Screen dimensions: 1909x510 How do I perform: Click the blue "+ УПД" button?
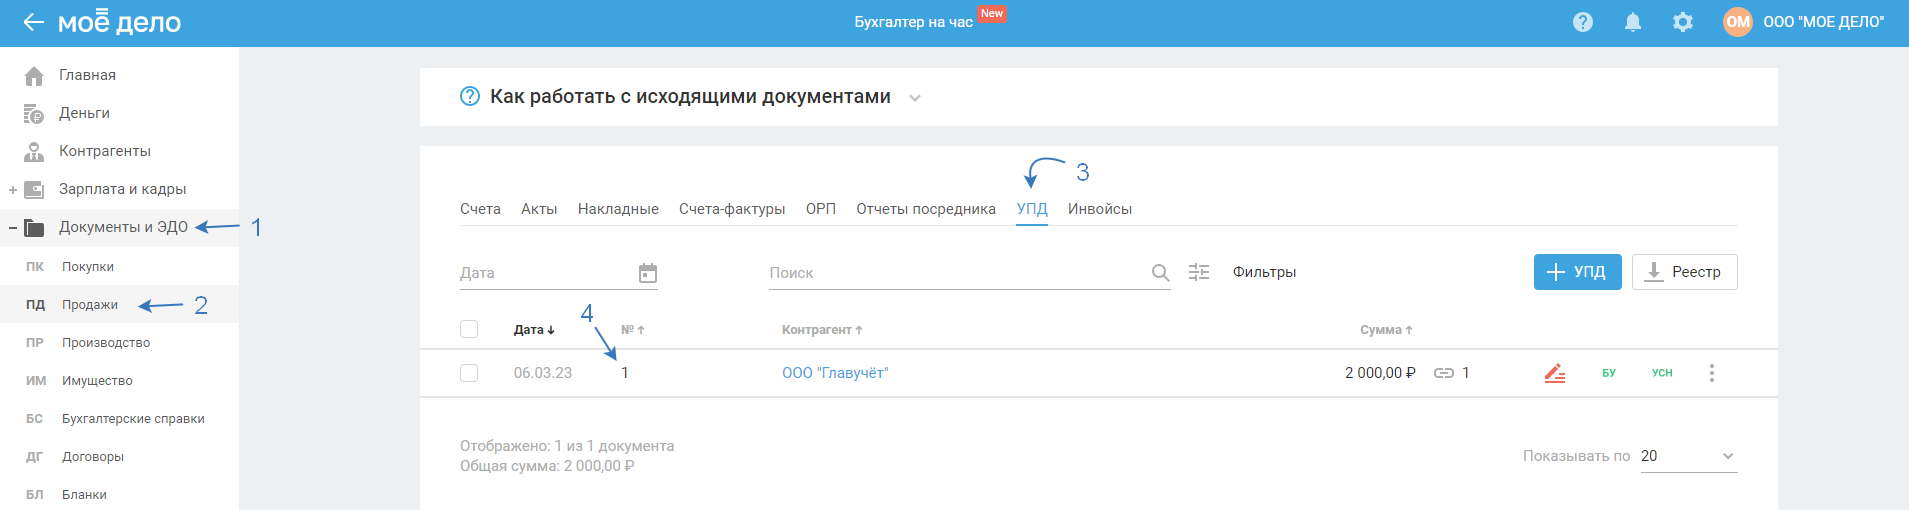(1577, 272)
